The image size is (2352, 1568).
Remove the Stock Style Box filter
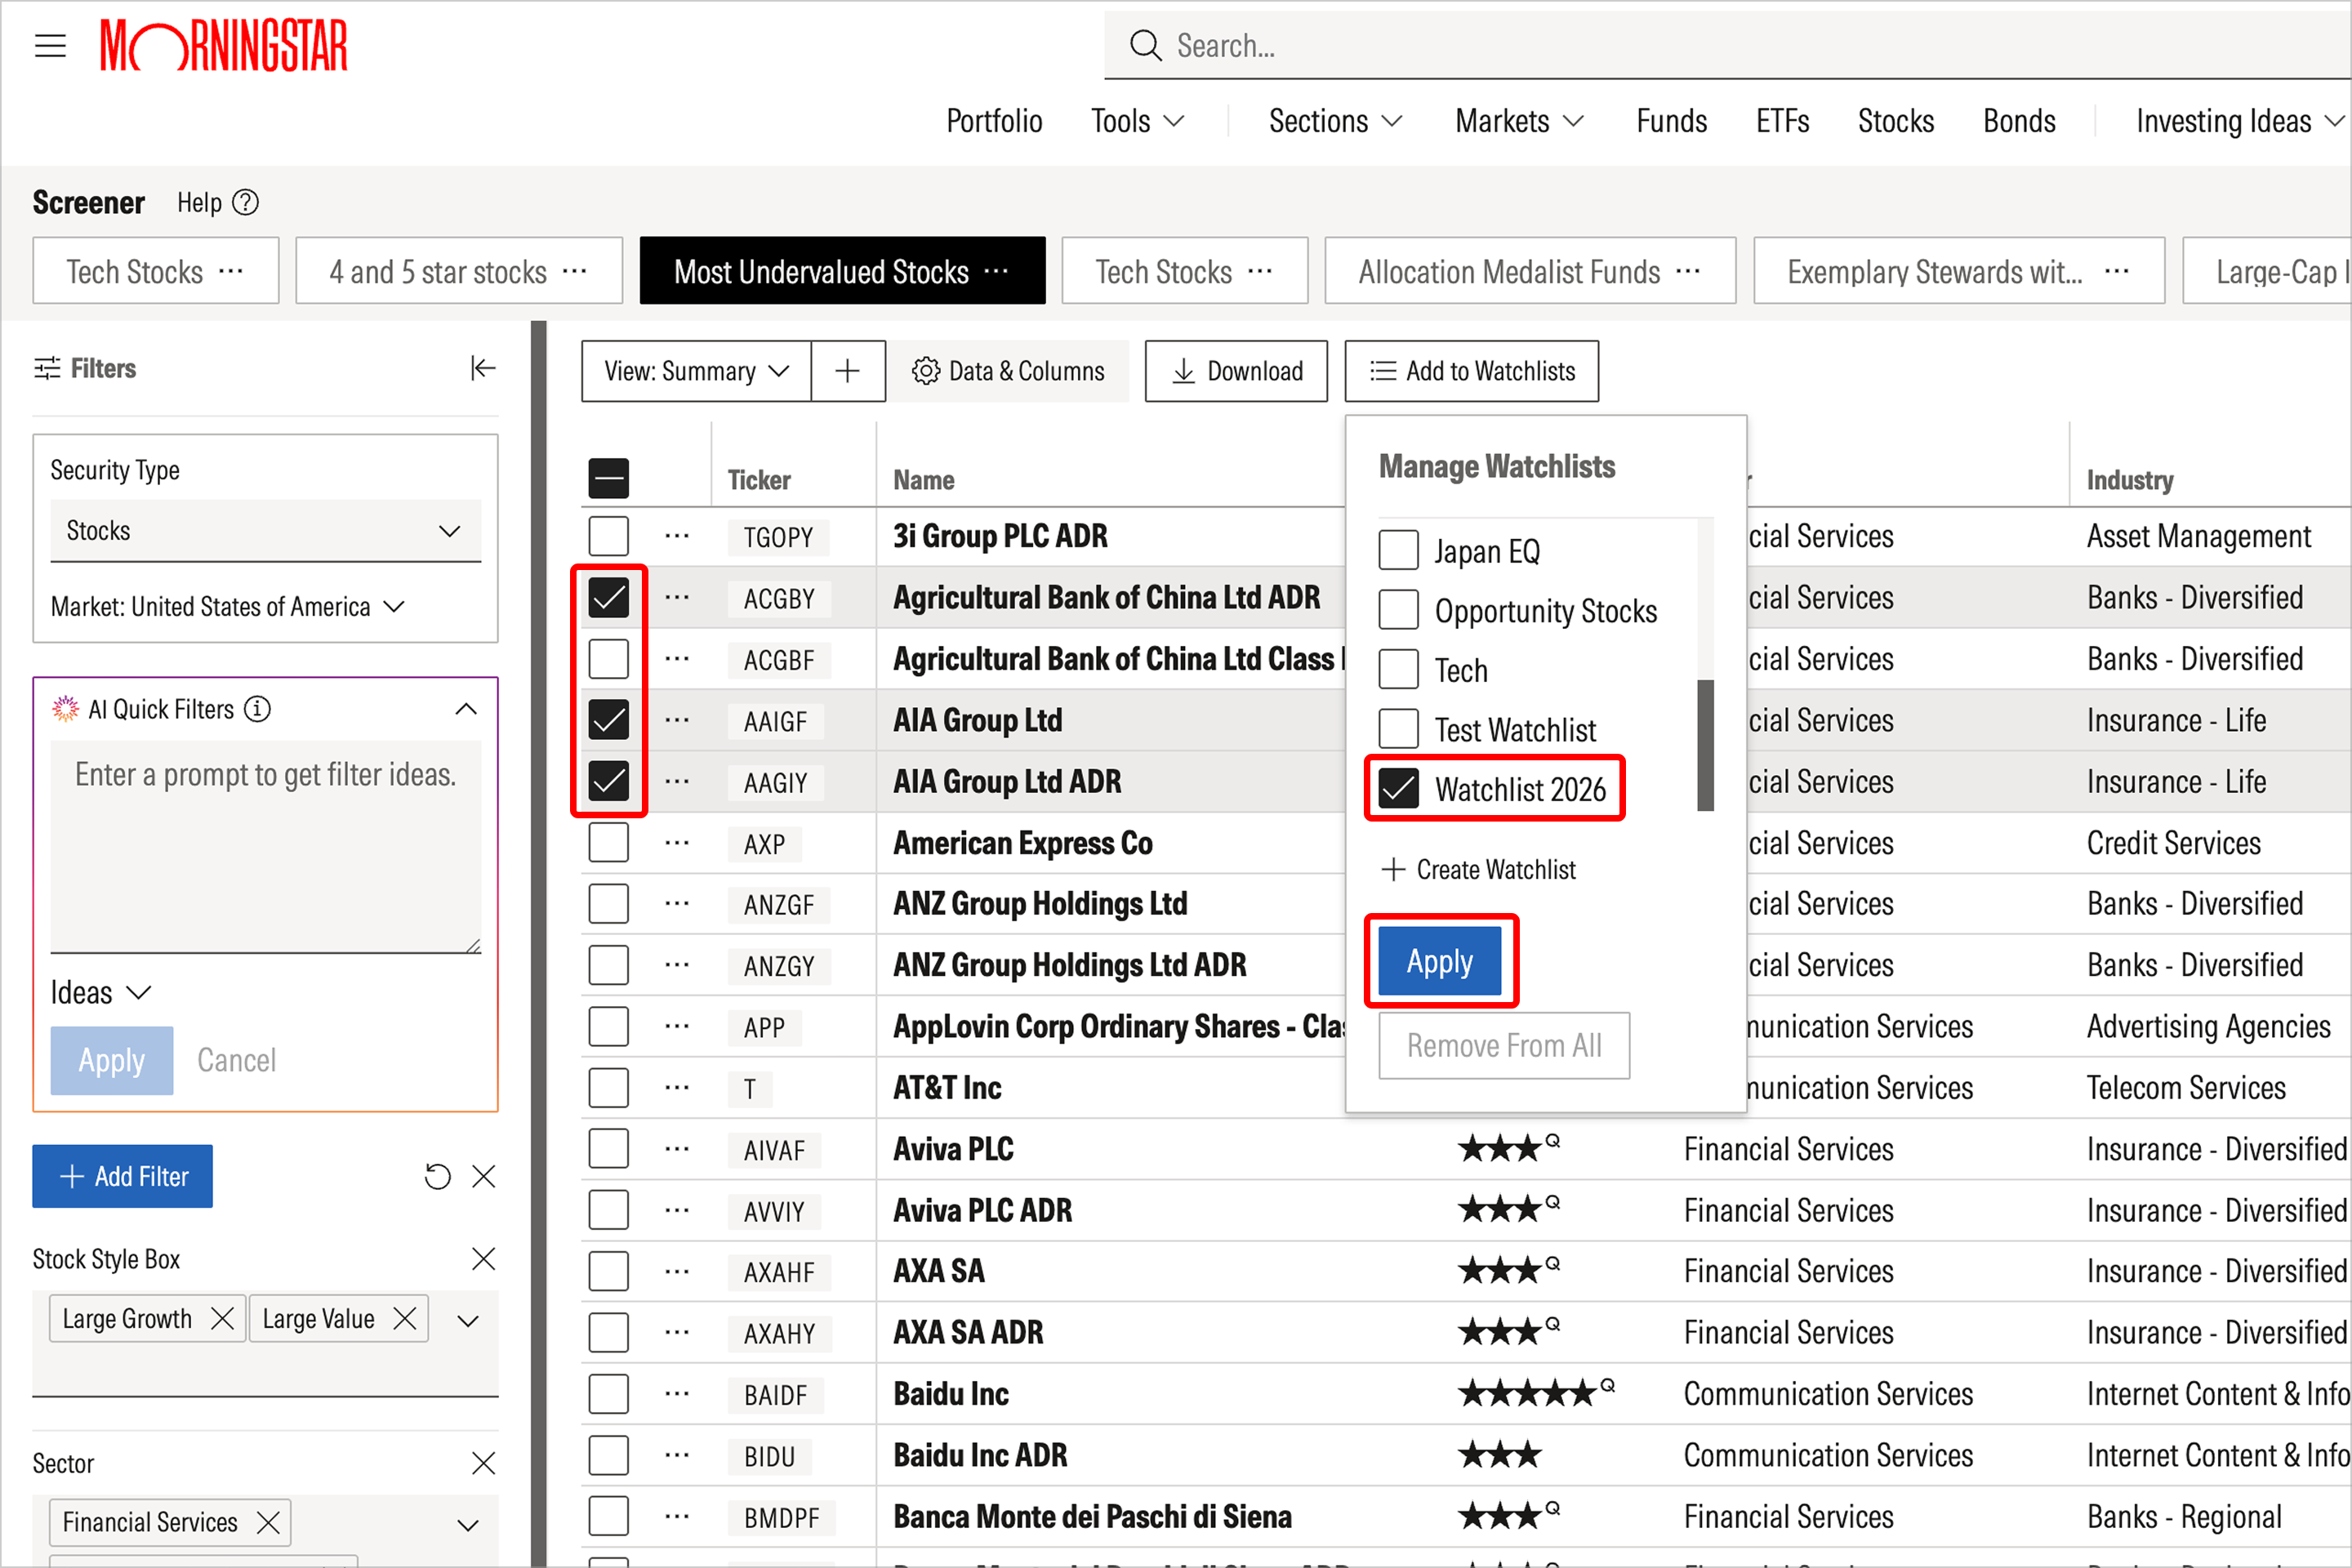tap(484, 1259)
